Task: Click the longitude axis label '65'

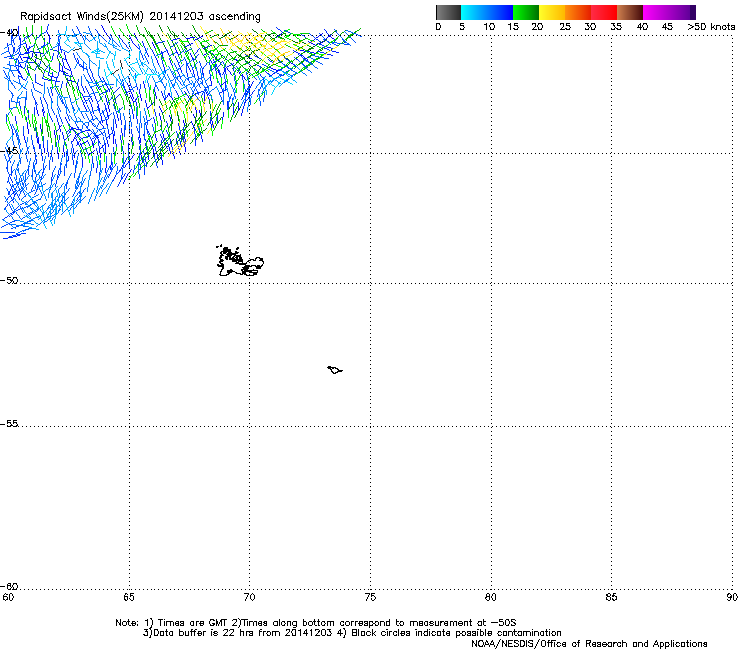Action: tap(129, 598)
